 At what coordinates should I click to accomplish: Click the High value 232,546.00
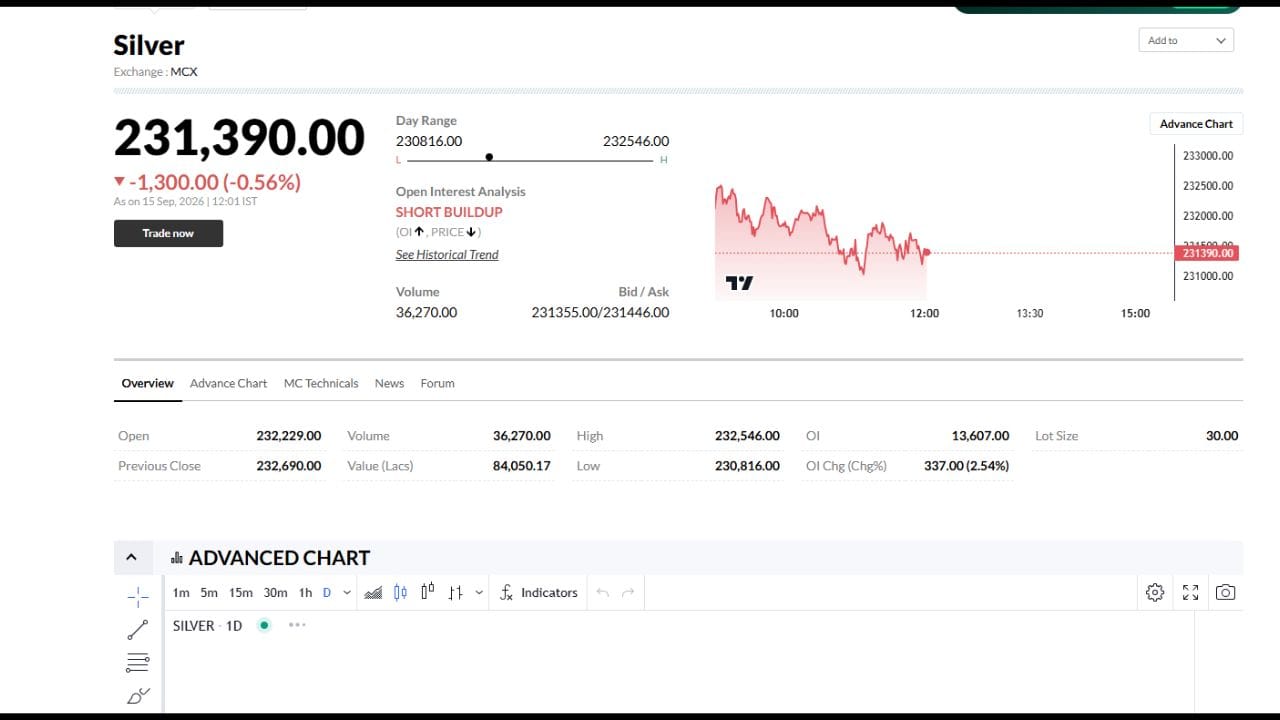(x=747, y=436)
